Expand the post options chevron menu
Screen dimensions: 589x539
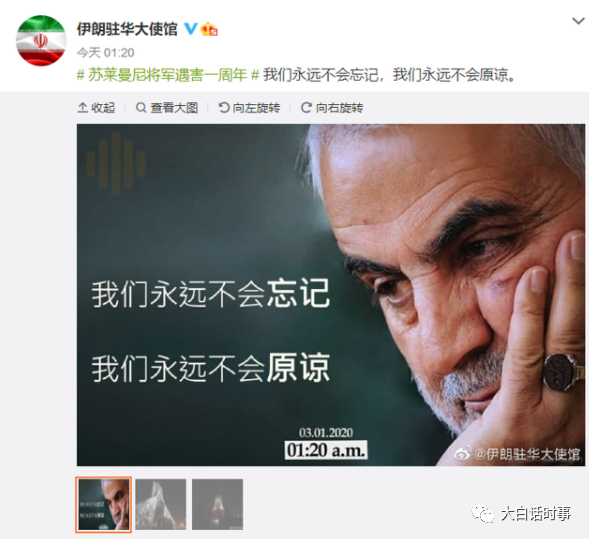click(x=578, y=21)
